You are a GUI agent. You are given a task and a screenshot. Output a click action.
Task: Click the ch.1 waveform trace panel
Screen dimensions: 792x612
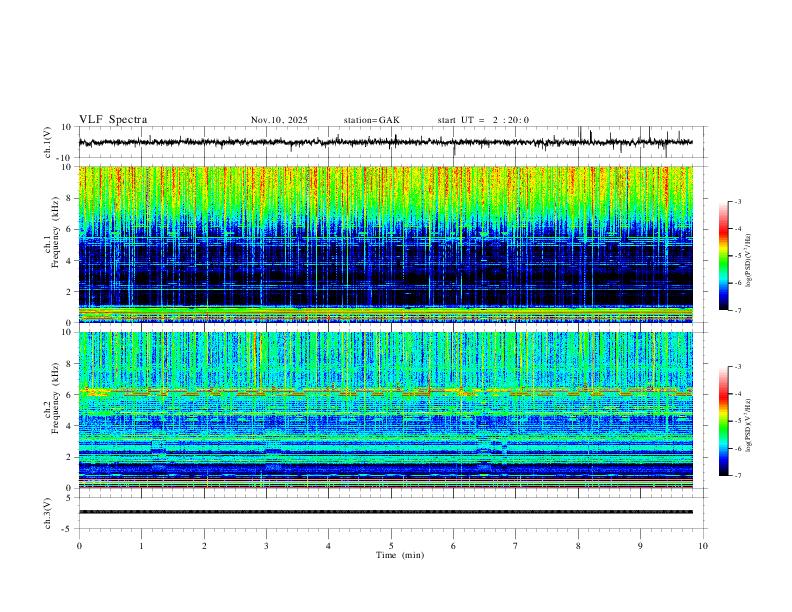(393, 142)
